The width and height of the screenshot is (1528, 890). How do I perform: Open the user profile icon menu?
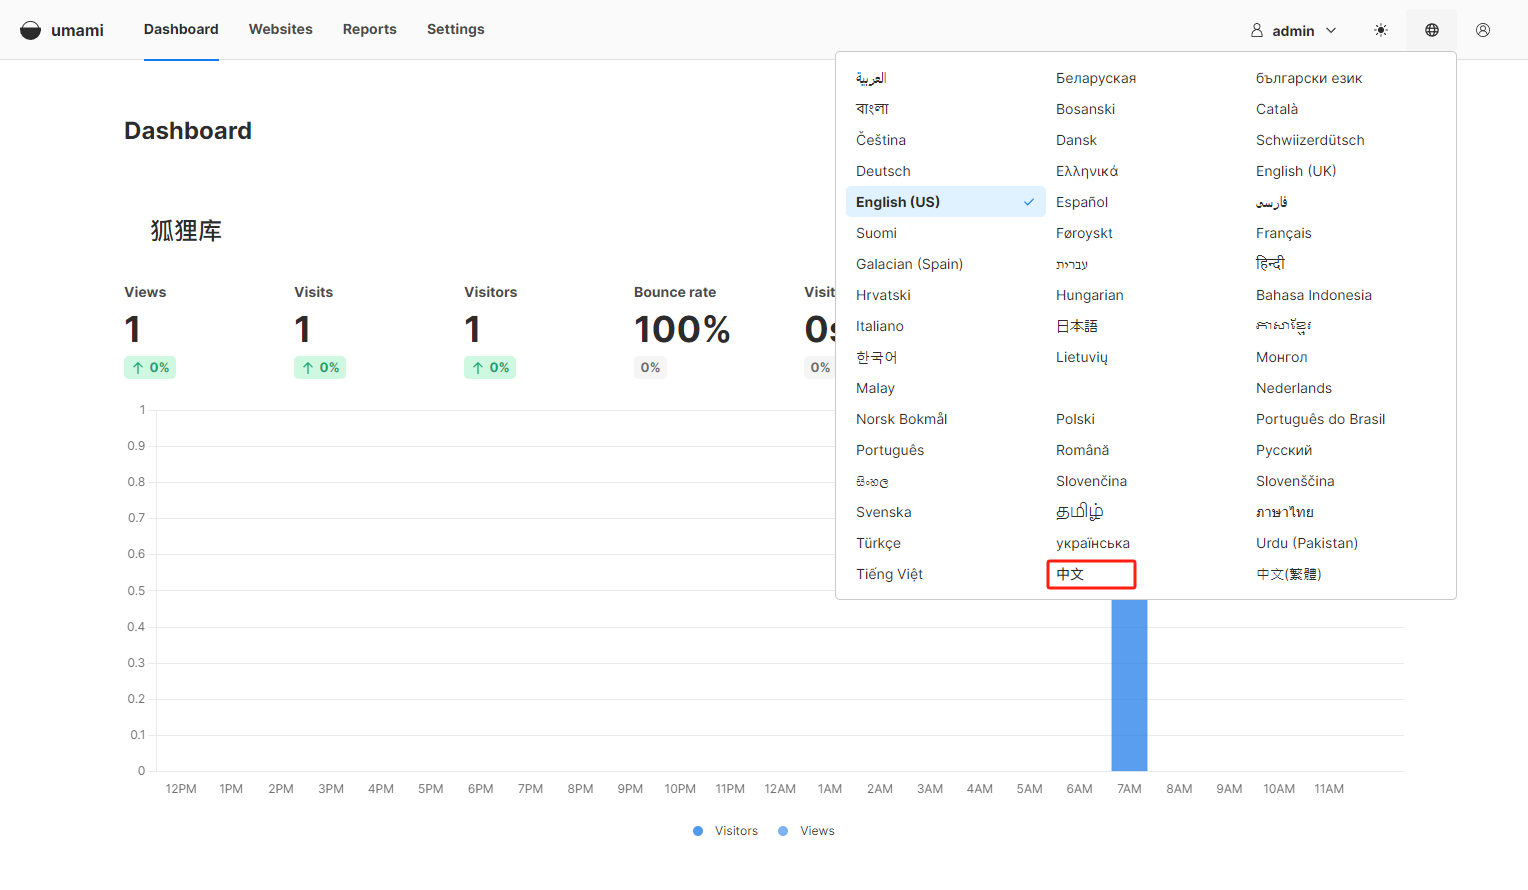pos(1482,30)
